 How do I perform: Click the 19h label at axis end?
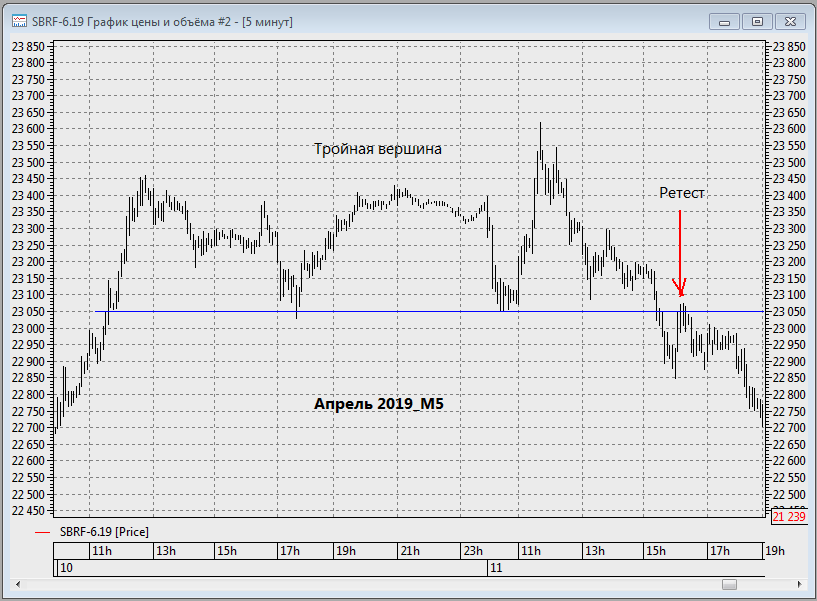(774, 551)
